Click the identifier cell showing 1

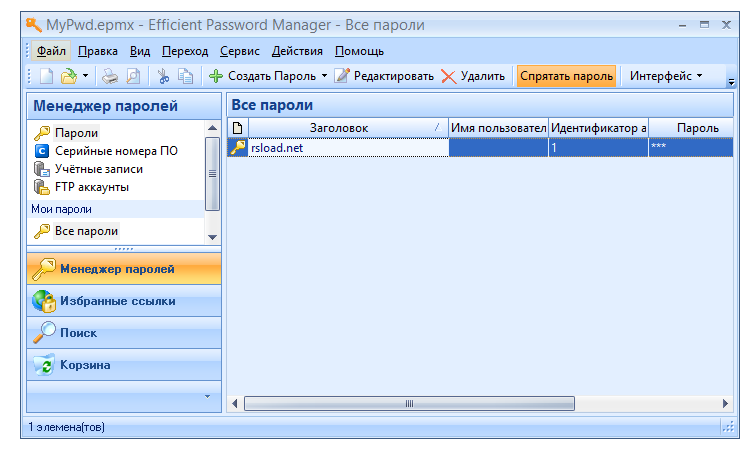[x=598, y=148]
